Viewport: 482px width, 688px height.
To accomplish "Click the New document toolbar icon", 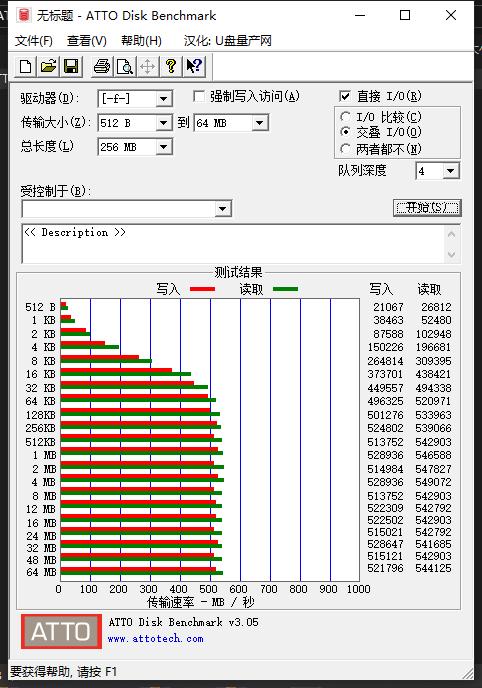I will click(x=26, y=67).
